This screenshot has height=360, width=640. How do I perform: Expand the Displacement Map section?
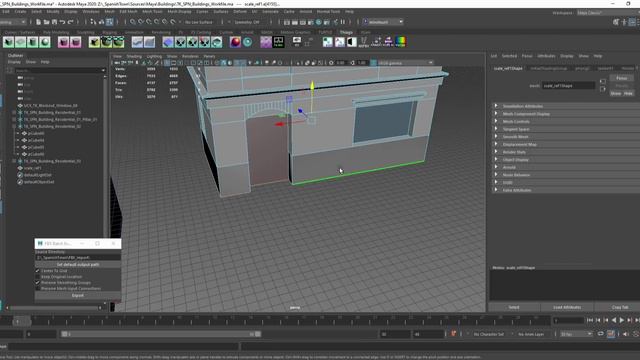(x=565, y=144)
